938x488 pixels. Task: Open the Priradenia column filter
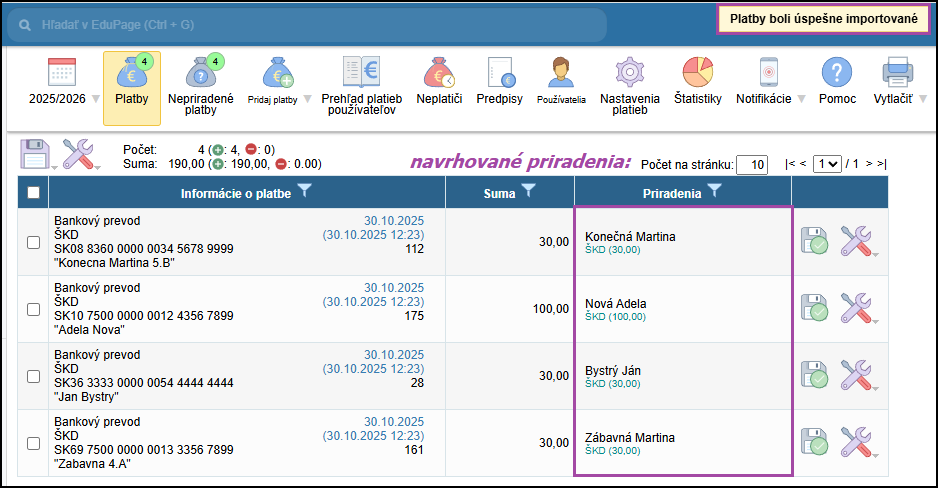pyautogui.click(x=713, y=192)
